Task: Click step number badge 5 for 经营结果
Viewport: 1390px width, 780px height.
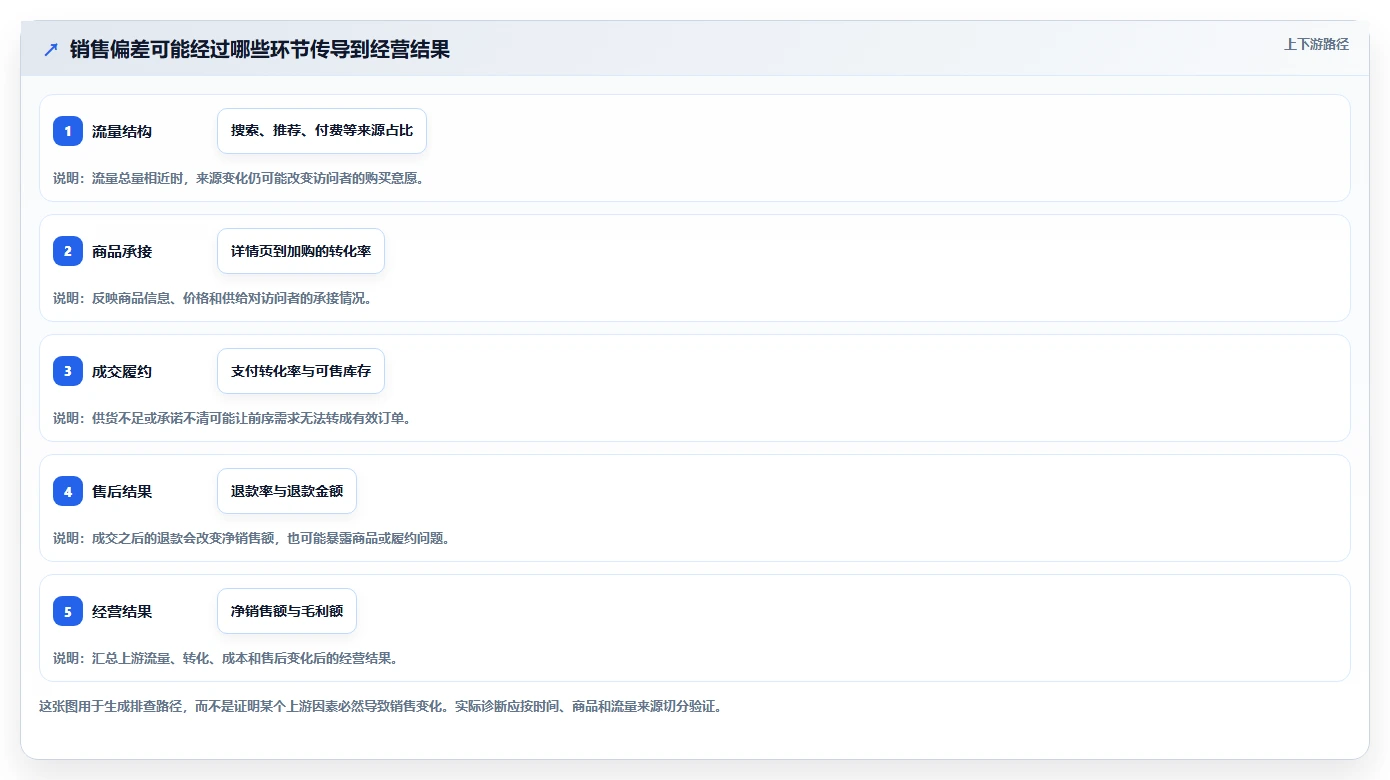Action: click(68, 611)
